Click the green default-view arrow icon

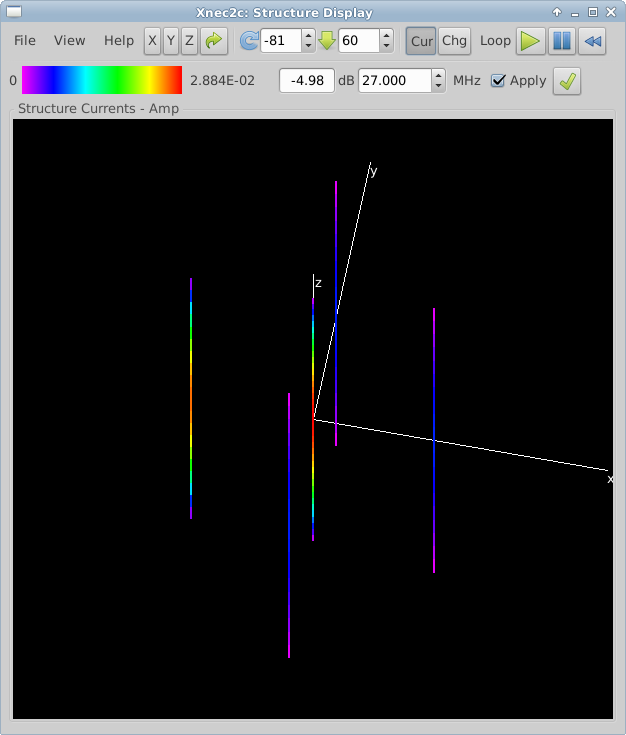pos(214,41)
